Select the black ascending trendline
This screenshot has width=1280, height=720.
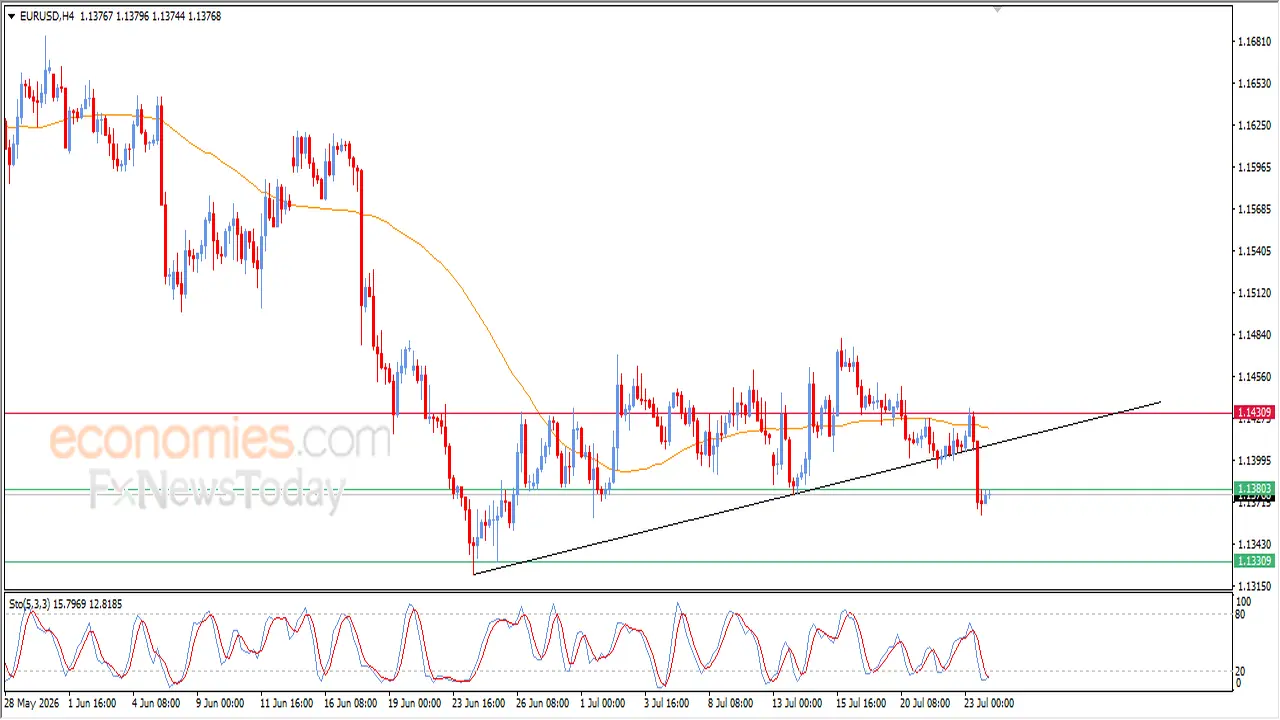point(817,487)
